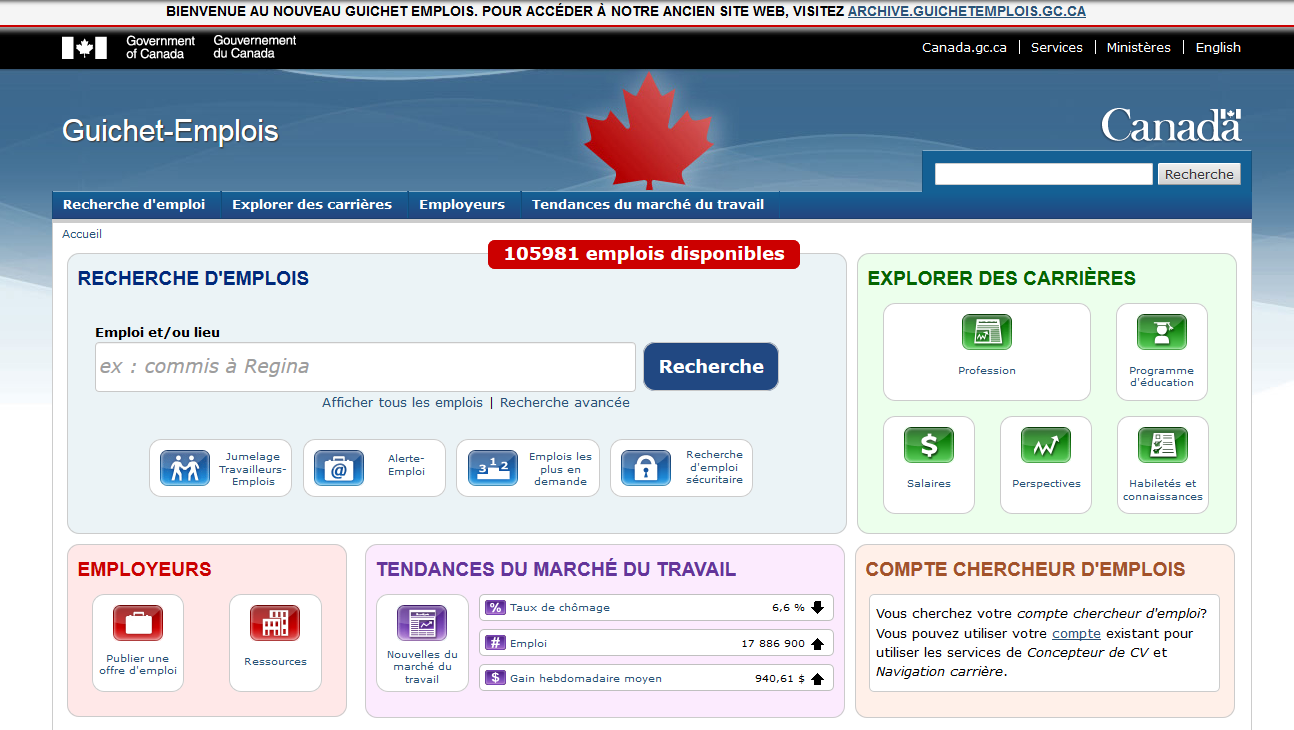The height and width of the screenshot is (730, 1294).
Task: Select the Perspectives chart icon
Action: (1045, 445)
